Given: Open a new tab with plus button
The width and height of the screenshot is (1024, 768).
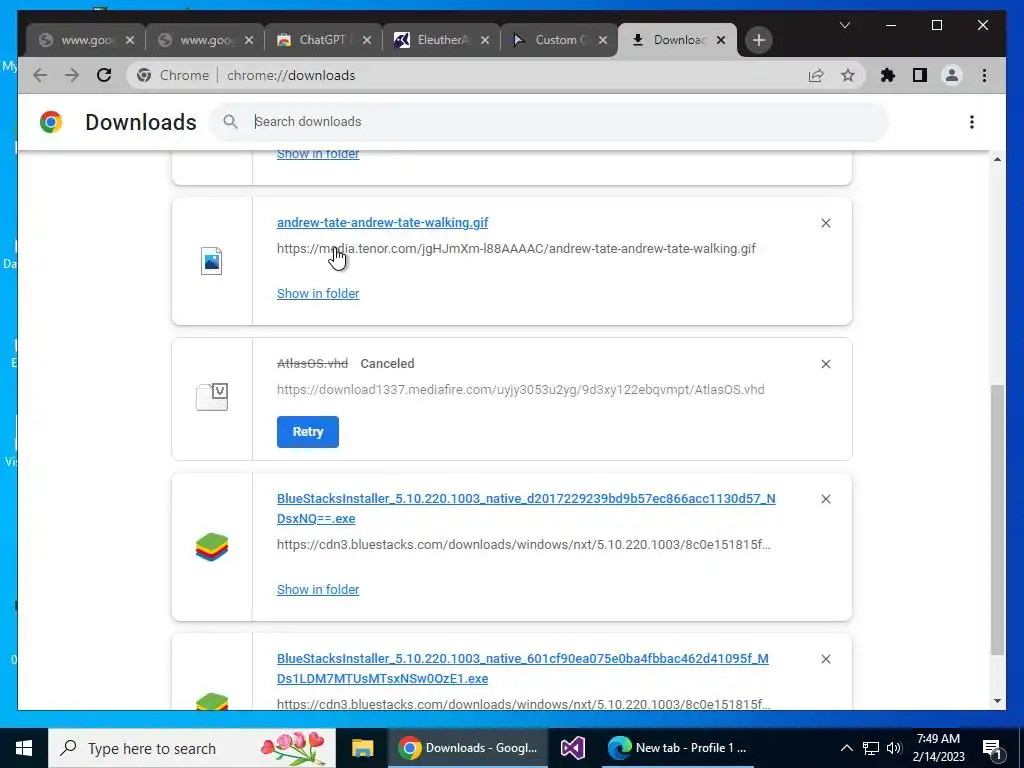Looking at the screenshot, I should click(x=758, y=40).
